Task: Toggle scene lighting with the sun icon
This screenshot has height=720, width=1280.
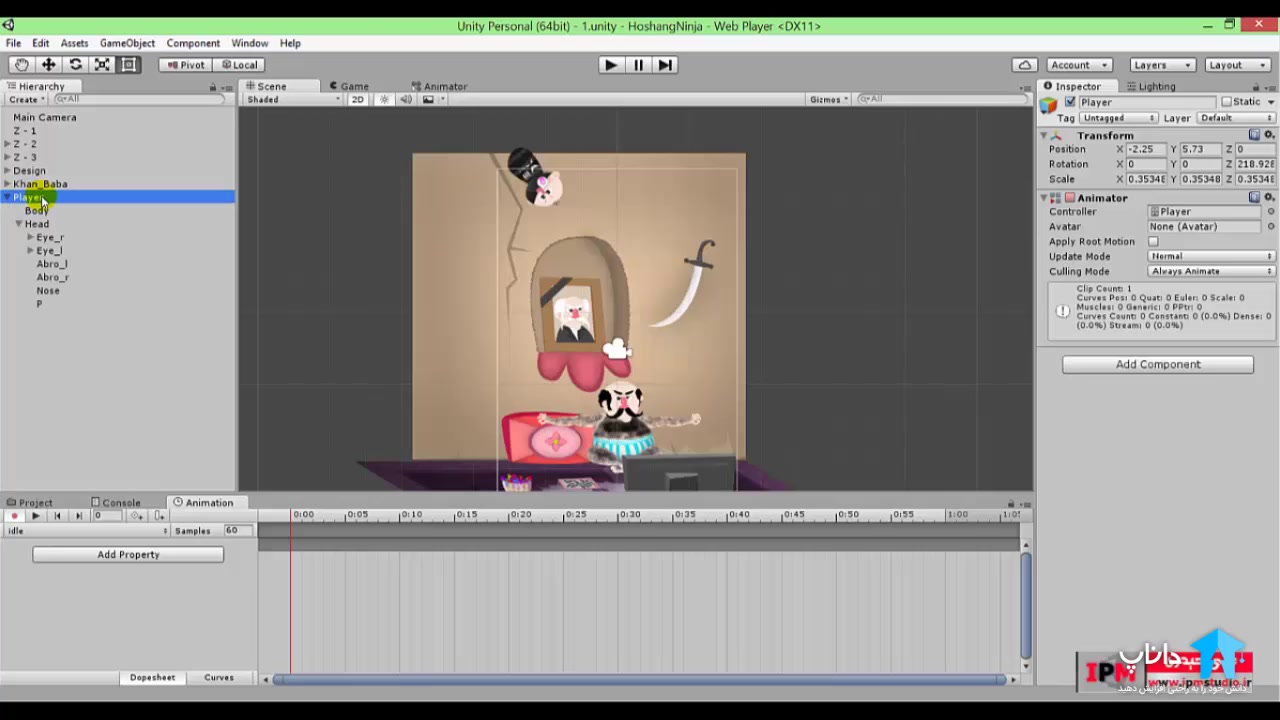Action: pyautogui.click(x=384, y=100)
